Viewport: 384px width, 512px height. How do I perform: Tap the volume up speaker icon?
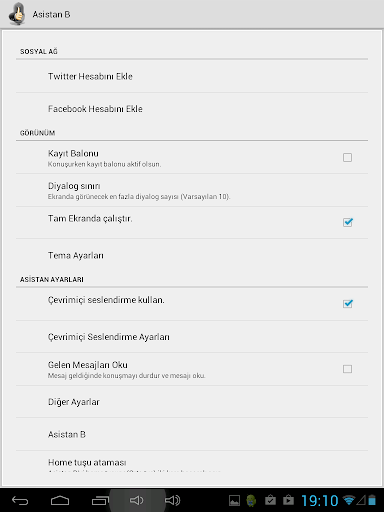pyautogui.click(x=172, y=500)
